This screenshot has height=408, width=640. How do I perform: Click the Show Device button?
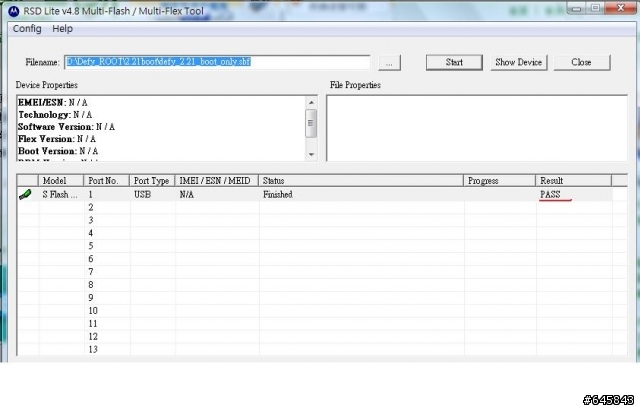pyautogui.click(x=518, y=62)
